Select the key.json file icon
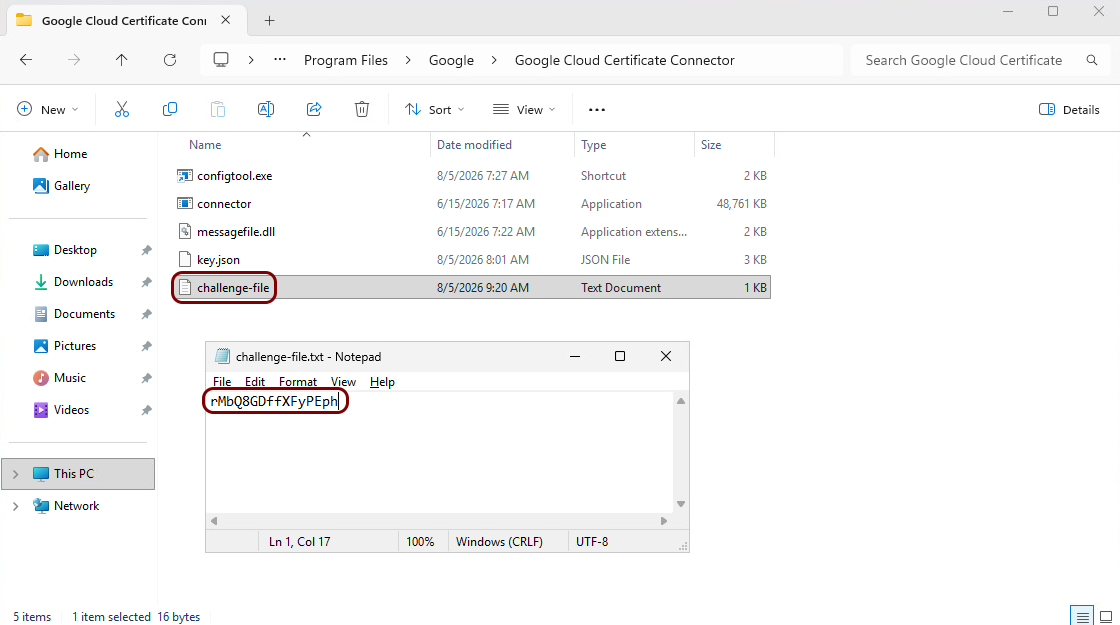Screen dimensions: 1120x625 click(x=184, y=259)
